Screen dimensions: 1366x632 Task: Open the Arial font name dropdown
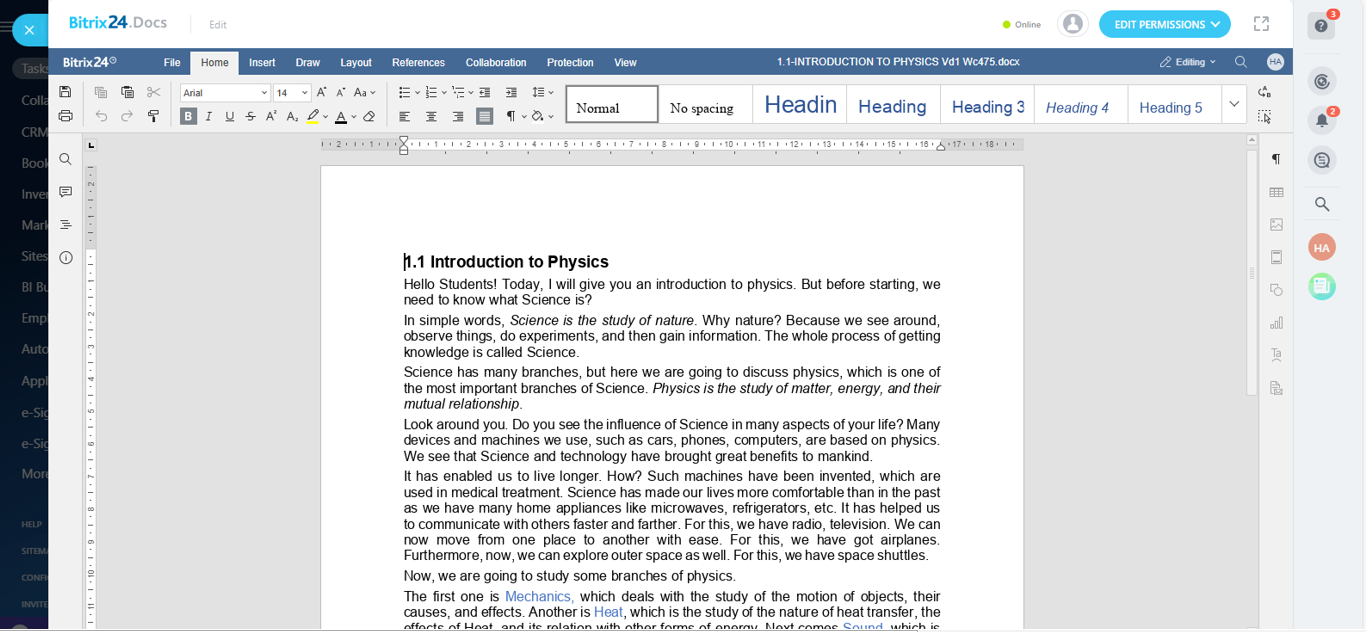point(264,93)
